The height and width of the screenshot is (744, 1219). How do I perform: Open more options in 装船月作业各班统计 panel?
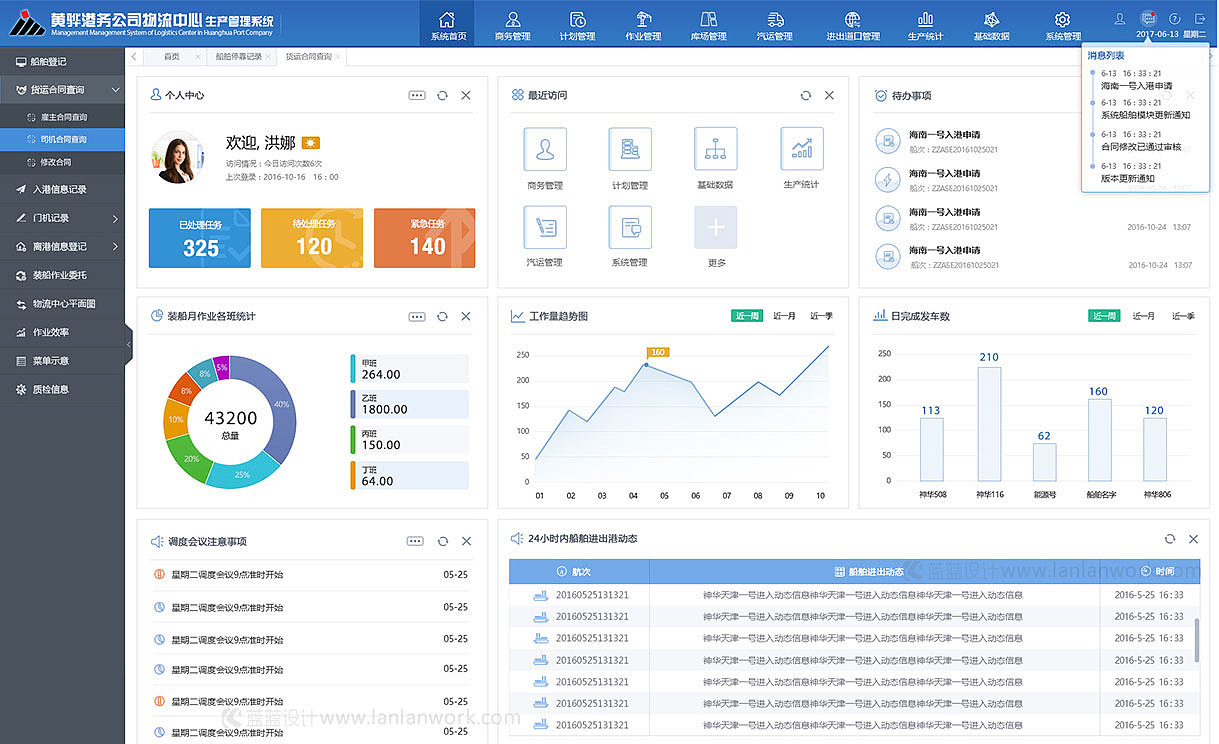(417, 316)
